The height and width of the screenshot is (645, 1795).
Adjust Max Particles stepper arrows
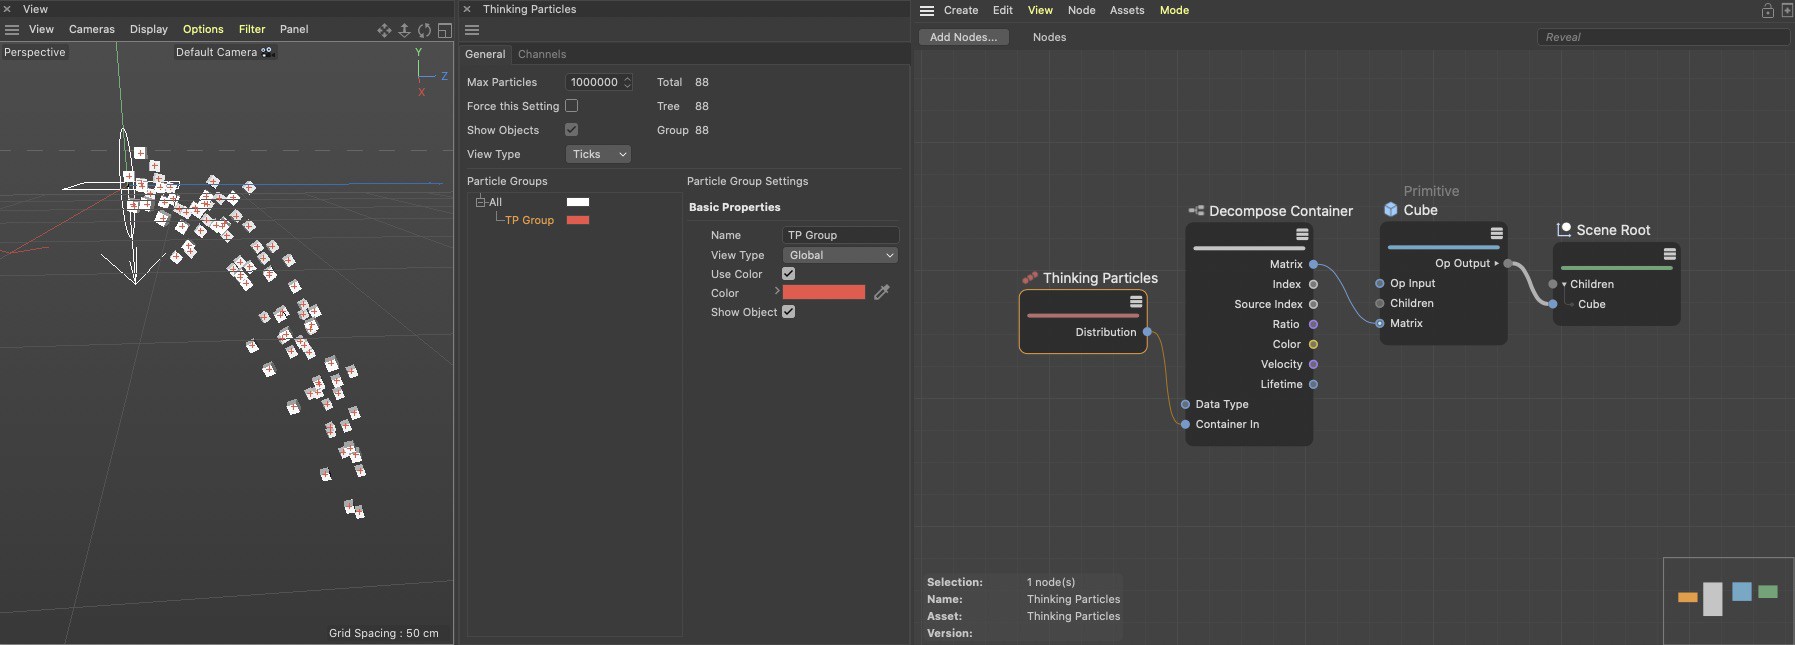(x=627, y=82)
